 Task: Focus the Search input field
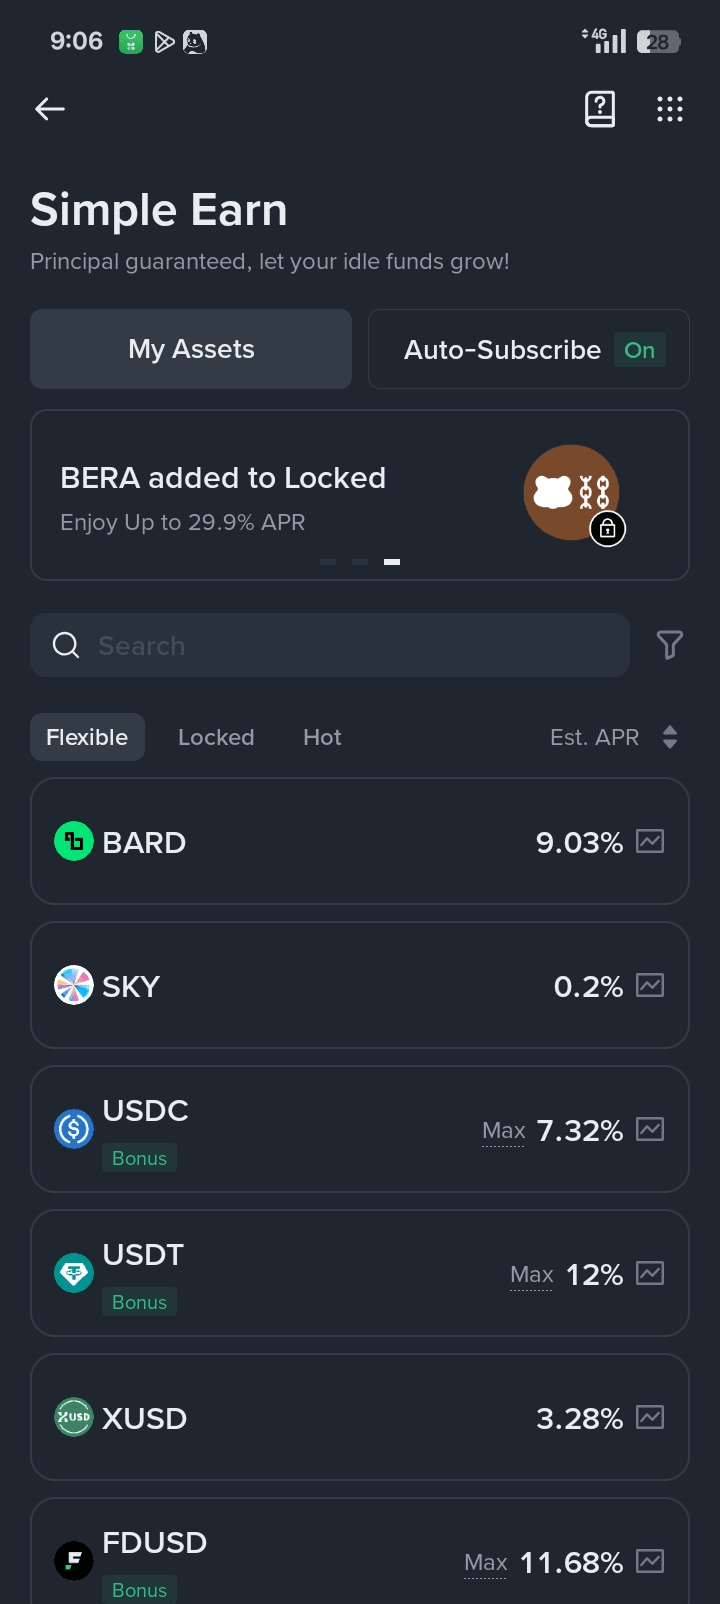[x=330, y=645]
